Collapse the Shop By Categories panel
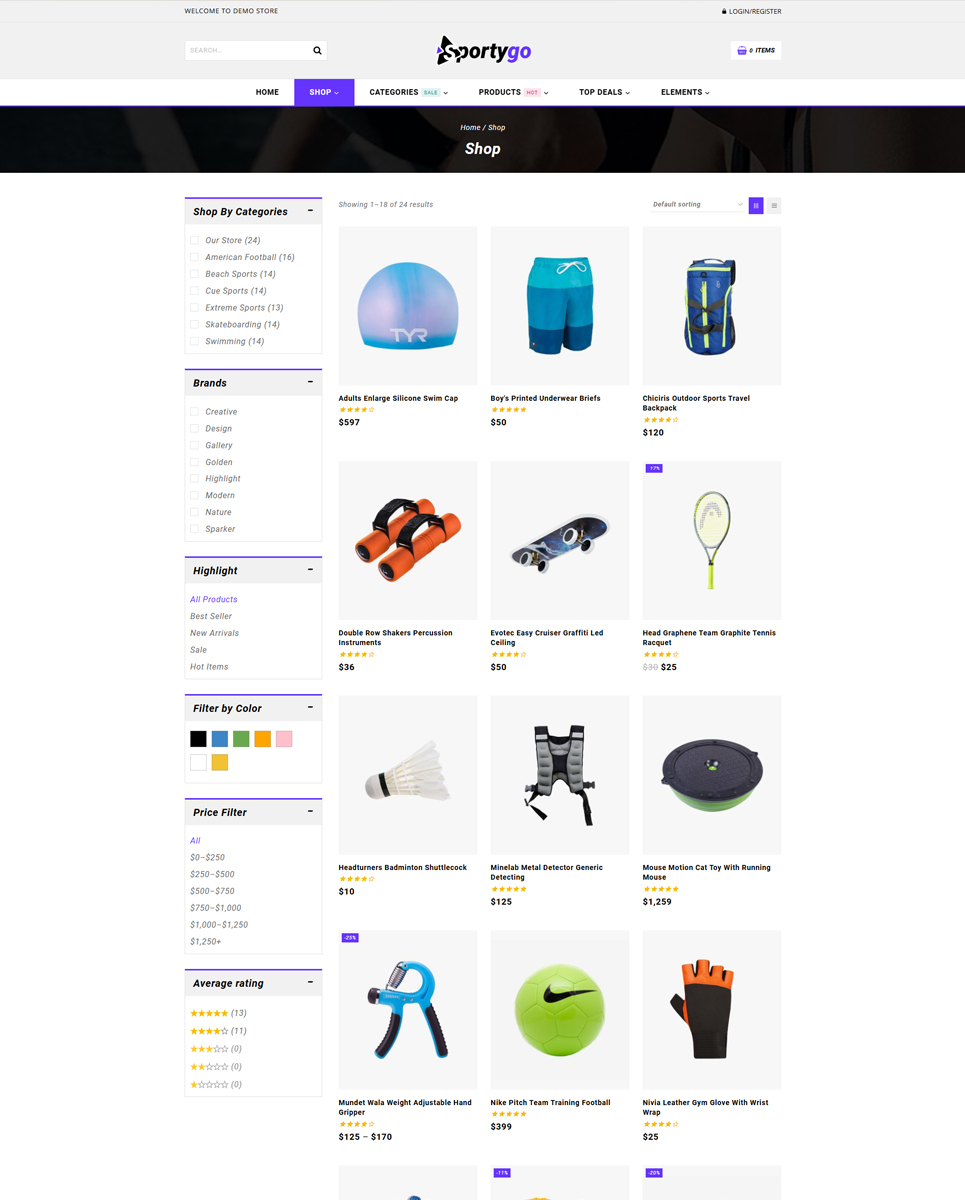This screenshot has height=1200, width=965. click(310, 211)
